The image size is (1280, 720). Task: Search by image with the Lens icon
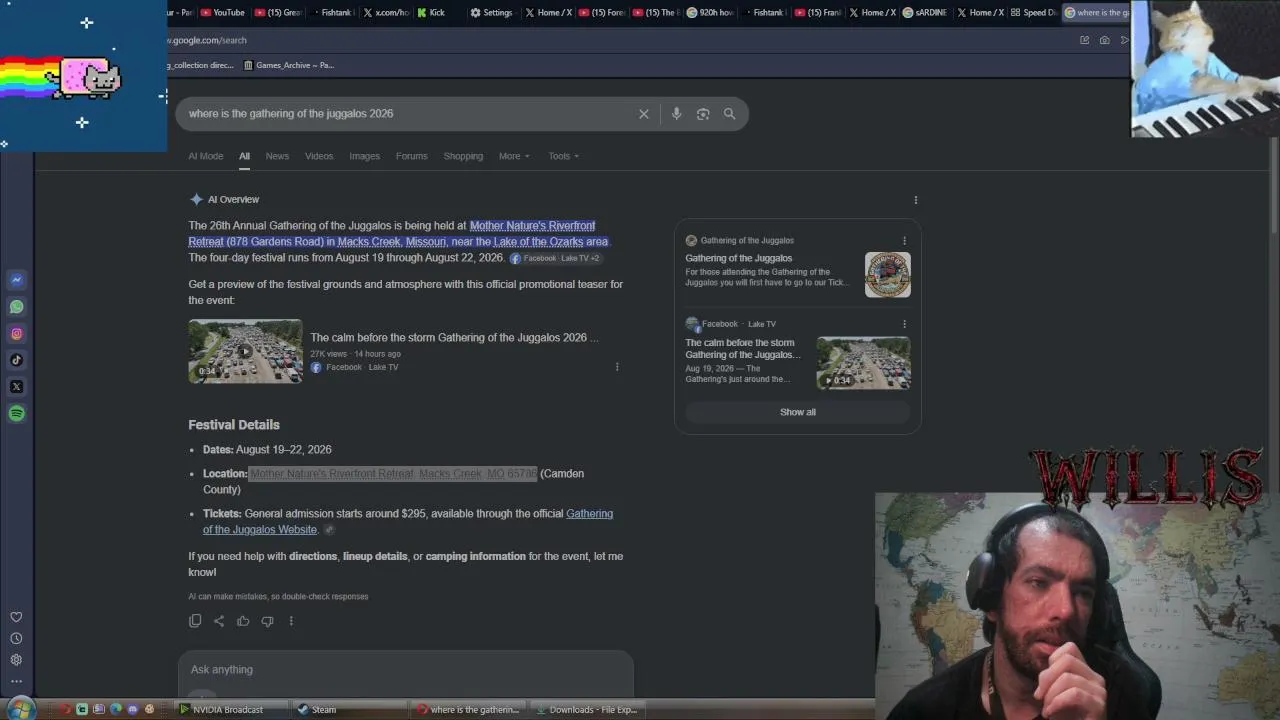click(703, 114)
